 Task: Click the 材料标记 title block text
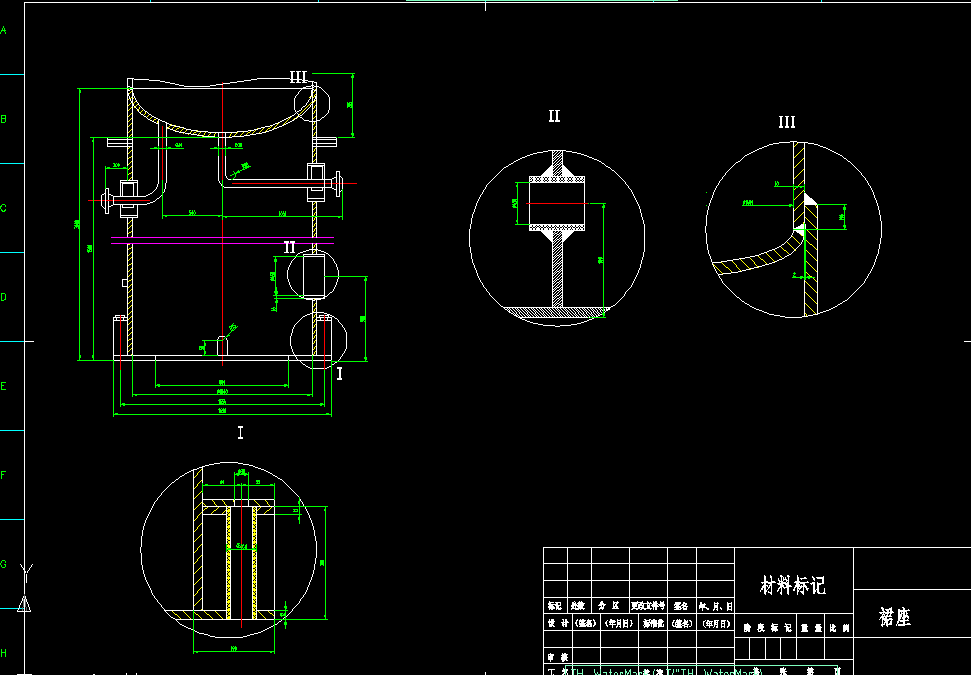click(793, 585)
